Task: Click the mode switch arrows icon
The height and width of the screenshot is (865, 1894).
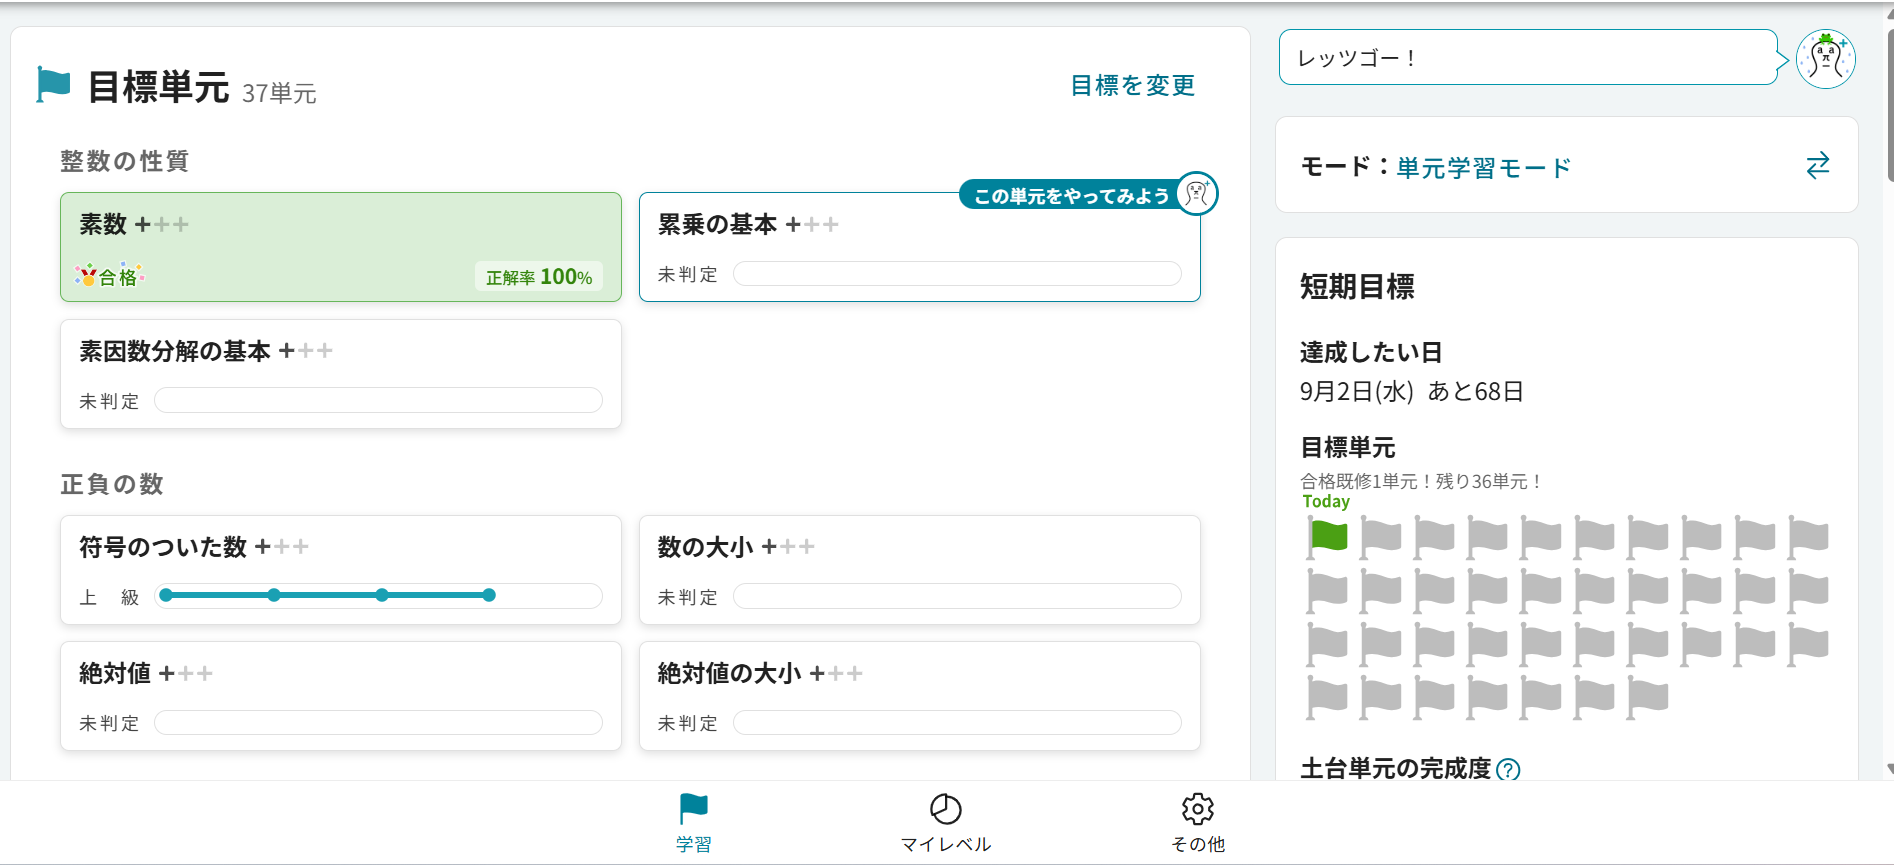Action: (1817, 165)
